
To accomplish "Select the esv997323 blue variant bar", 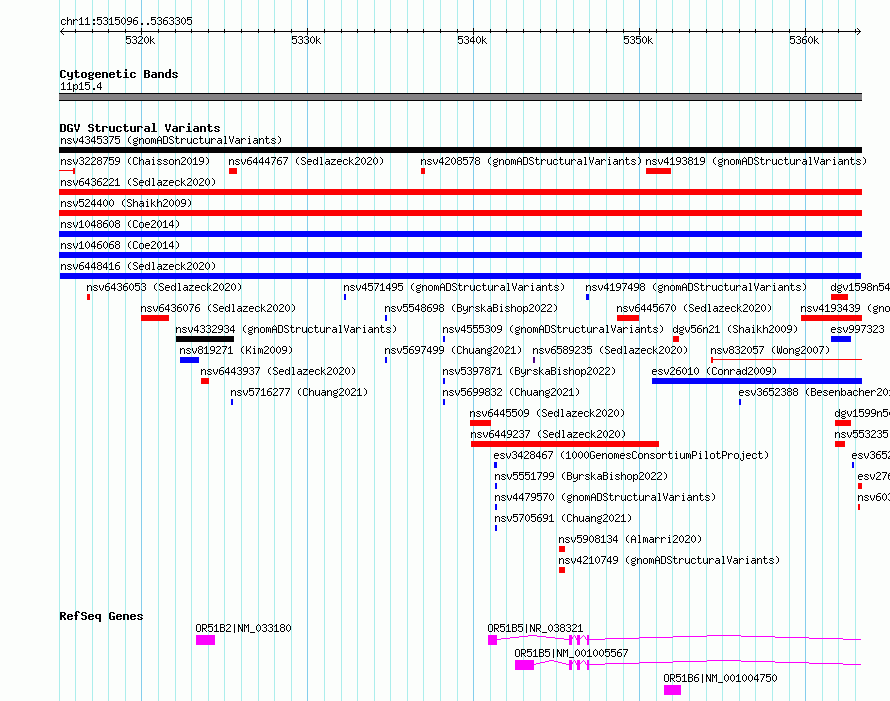I will coord(841,339).
